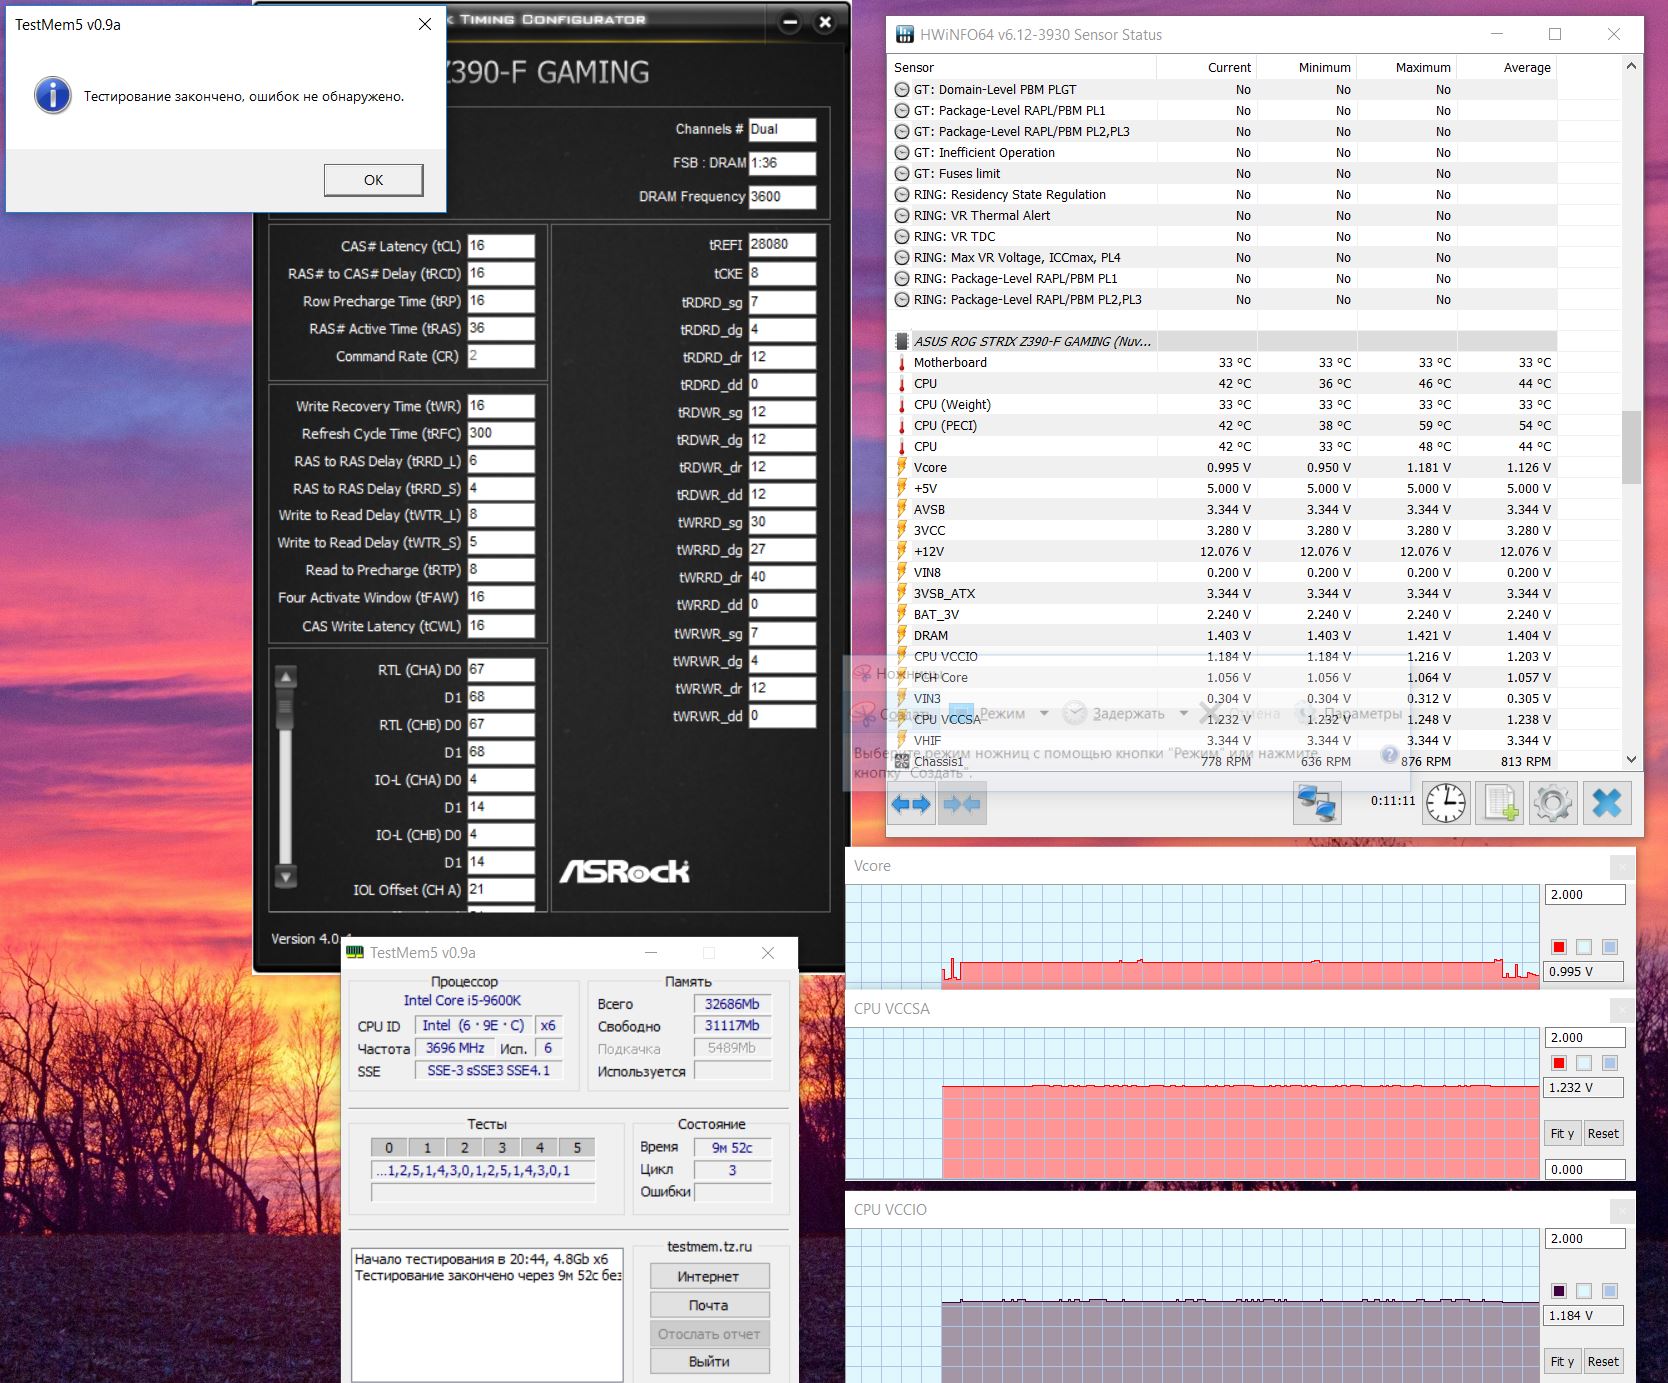Screen dimensions: 1668x1383
Task: Click test number 0 box in TestMem5
Action: pyautogui.click(x=389, y=1147)
